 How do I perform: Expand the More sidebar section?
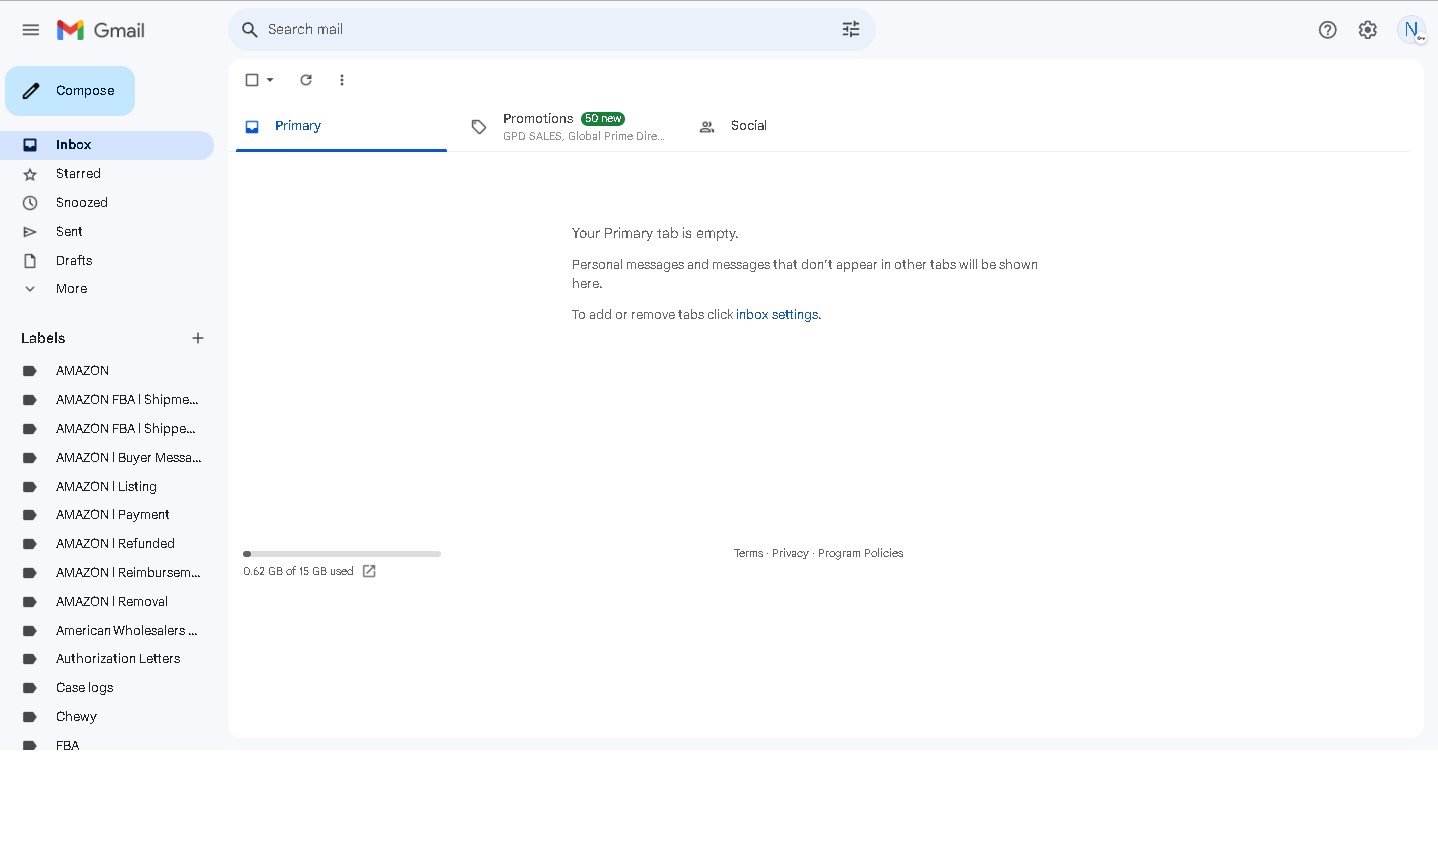point(71,289)
